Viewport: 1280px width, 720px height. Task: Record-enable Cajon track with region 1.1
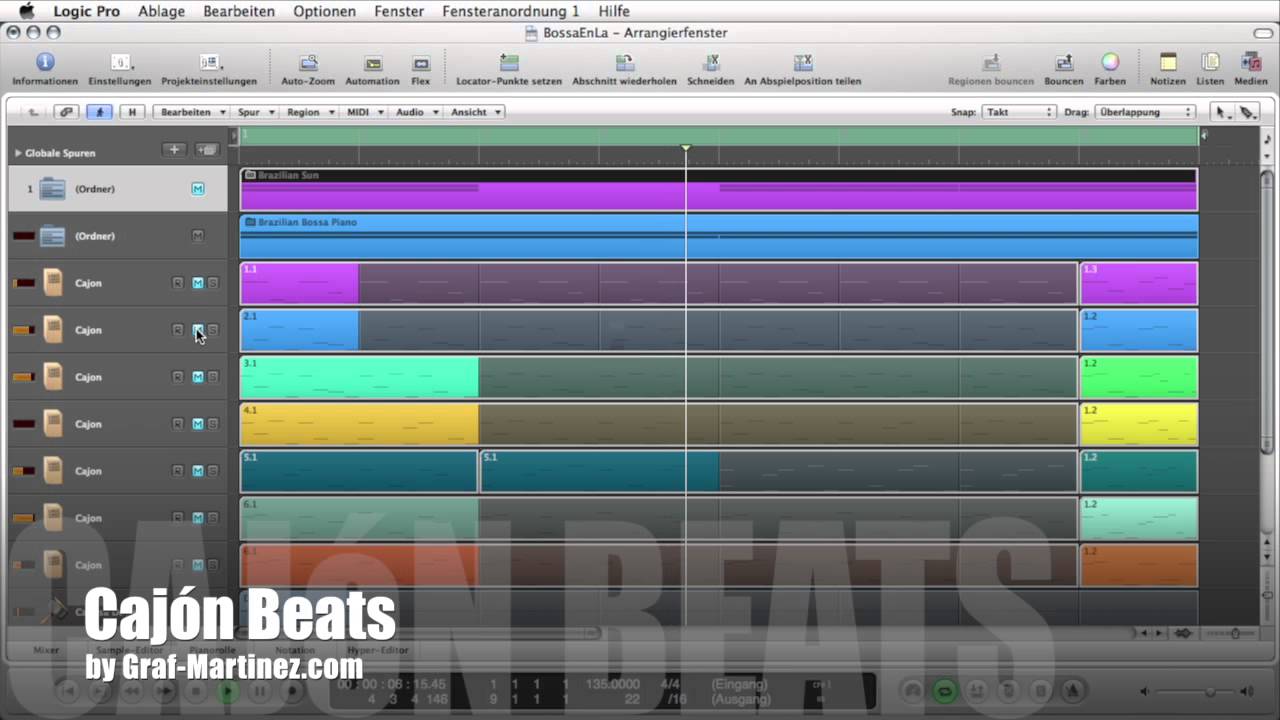tap(178, 283)
